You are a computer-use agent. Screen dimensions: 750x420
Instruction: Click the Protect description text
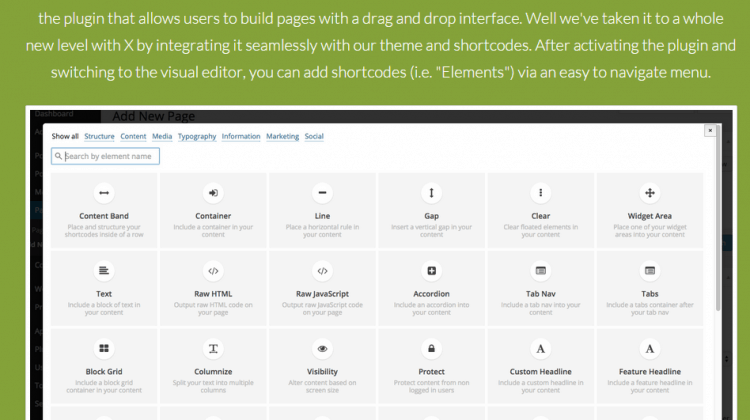click(431, 387)
